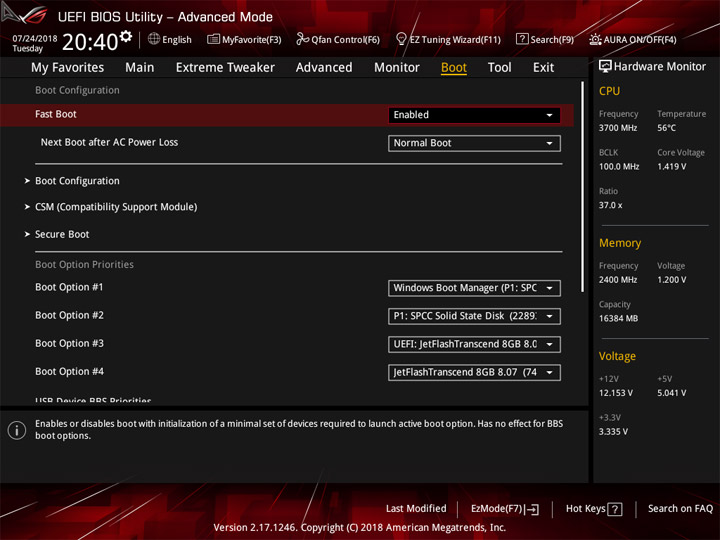
Task: Click EzMode(F7) button text
Action: pos(496,509)
